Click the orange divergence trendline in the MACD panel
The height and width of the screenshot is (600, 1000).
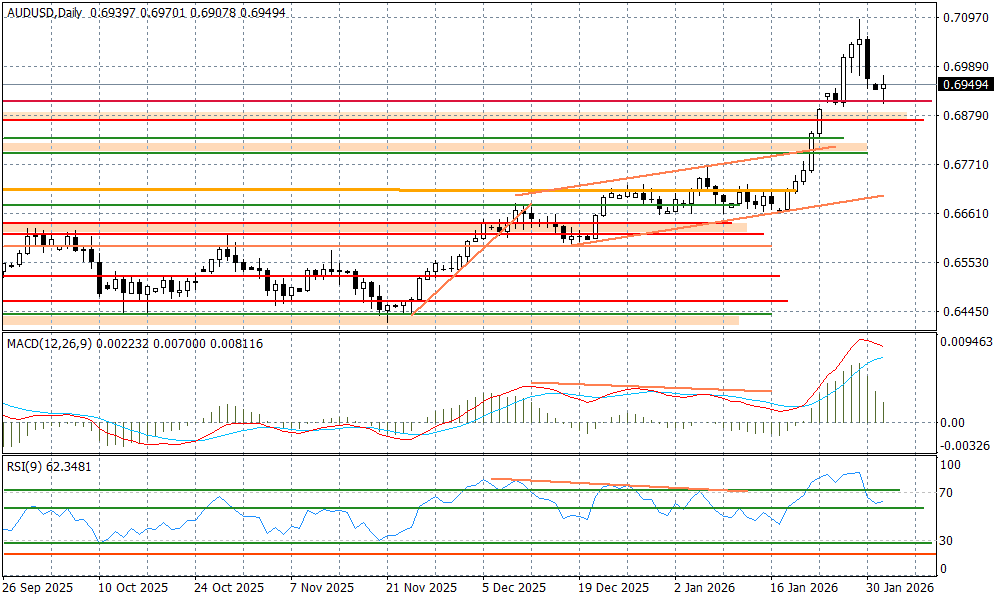pos(650,387)
